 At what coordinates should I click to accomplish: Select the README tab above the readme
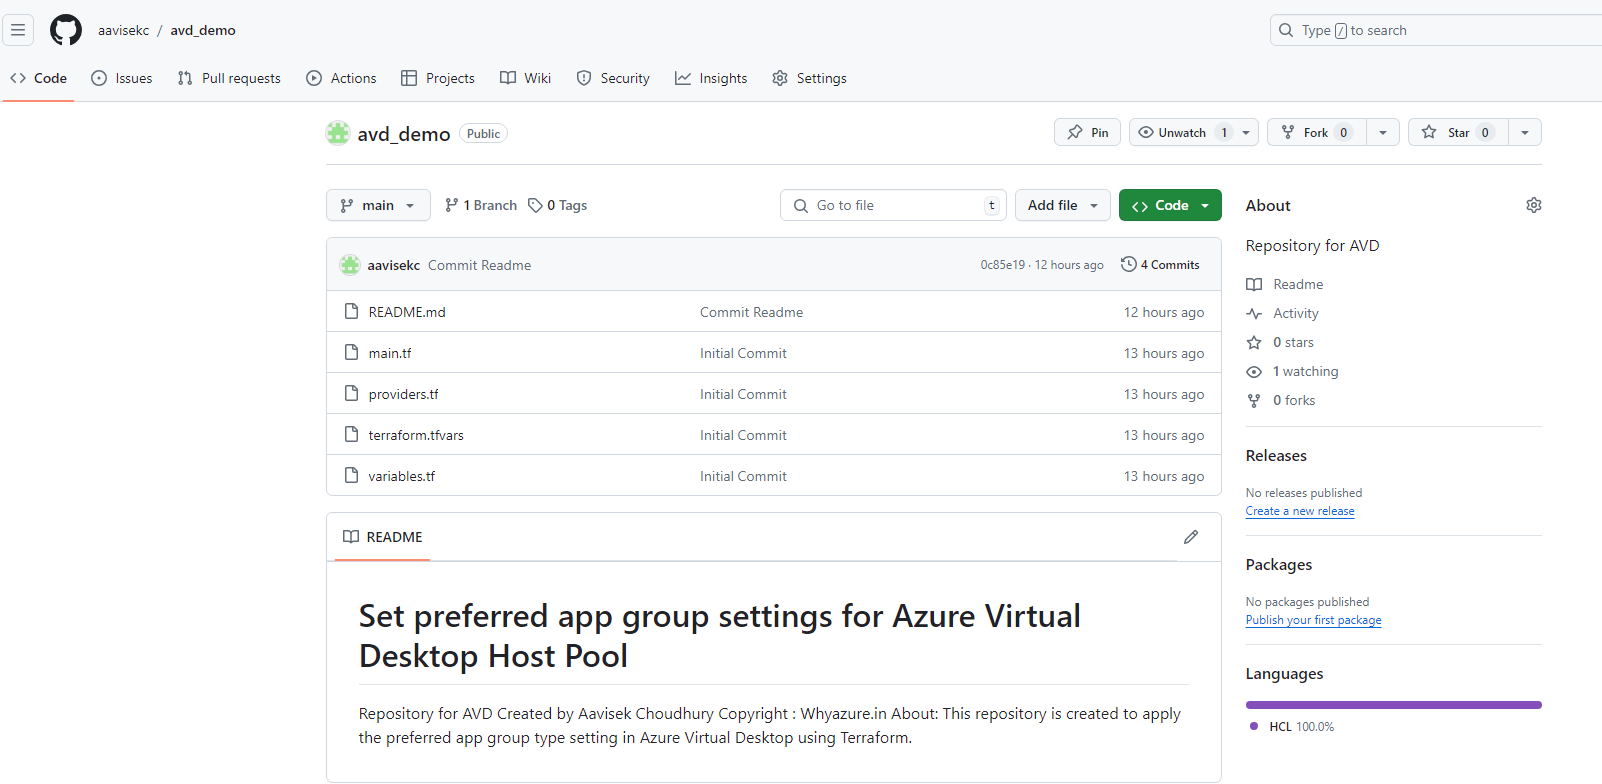(383, 537)
